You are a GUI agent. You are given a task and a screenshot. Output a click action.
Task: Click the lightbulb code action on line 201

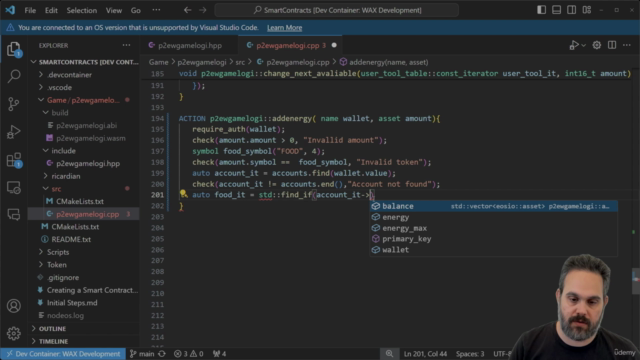(x=184, y=194)
